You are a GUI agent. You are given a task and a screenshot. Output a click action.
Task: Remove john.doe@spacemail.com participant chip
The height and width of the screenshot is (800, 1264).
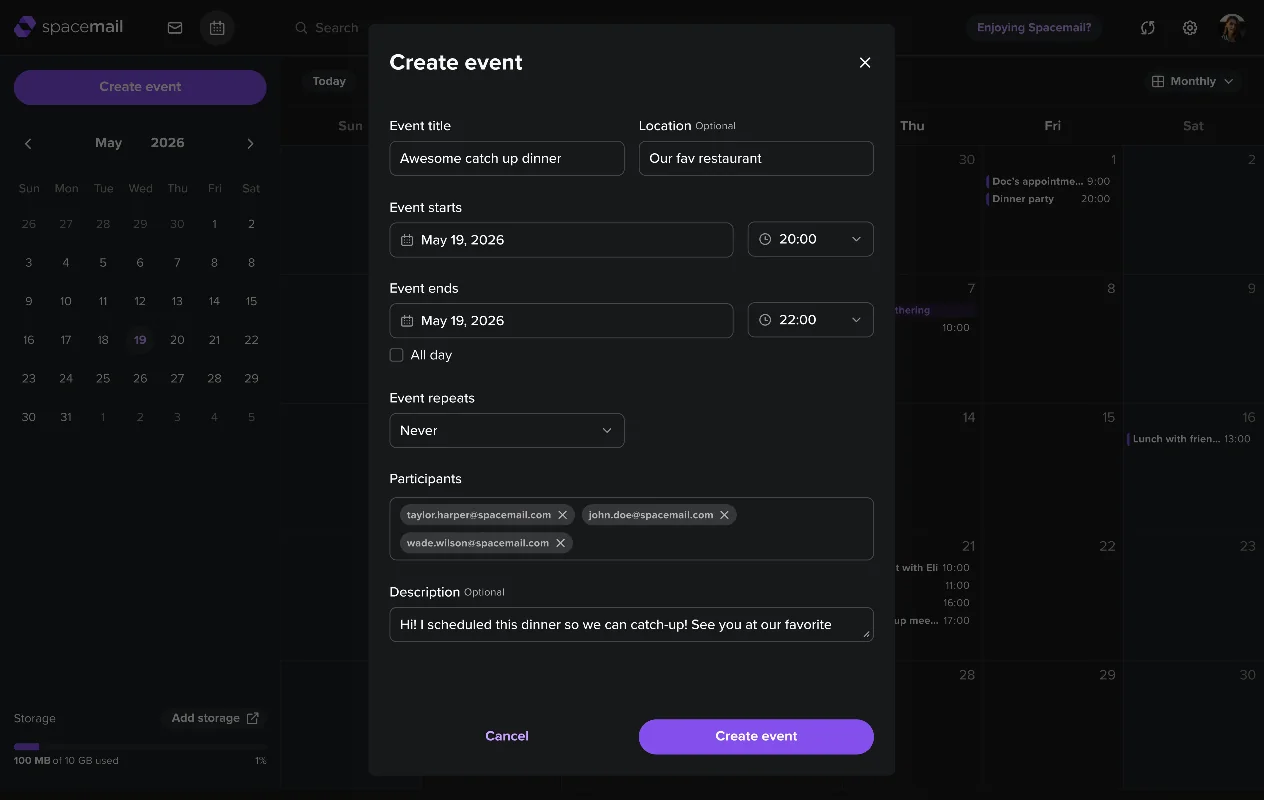click(725, 515)
